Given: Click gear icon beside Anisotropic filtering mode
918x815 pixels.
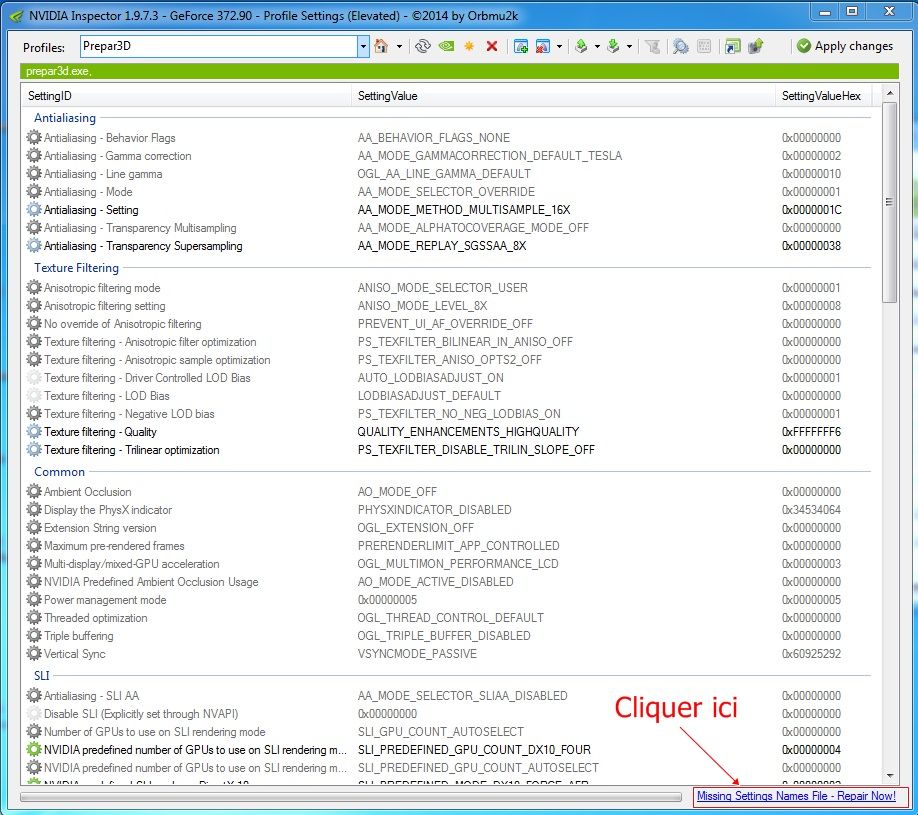Looking at the screenshot, I should [34, 287].
